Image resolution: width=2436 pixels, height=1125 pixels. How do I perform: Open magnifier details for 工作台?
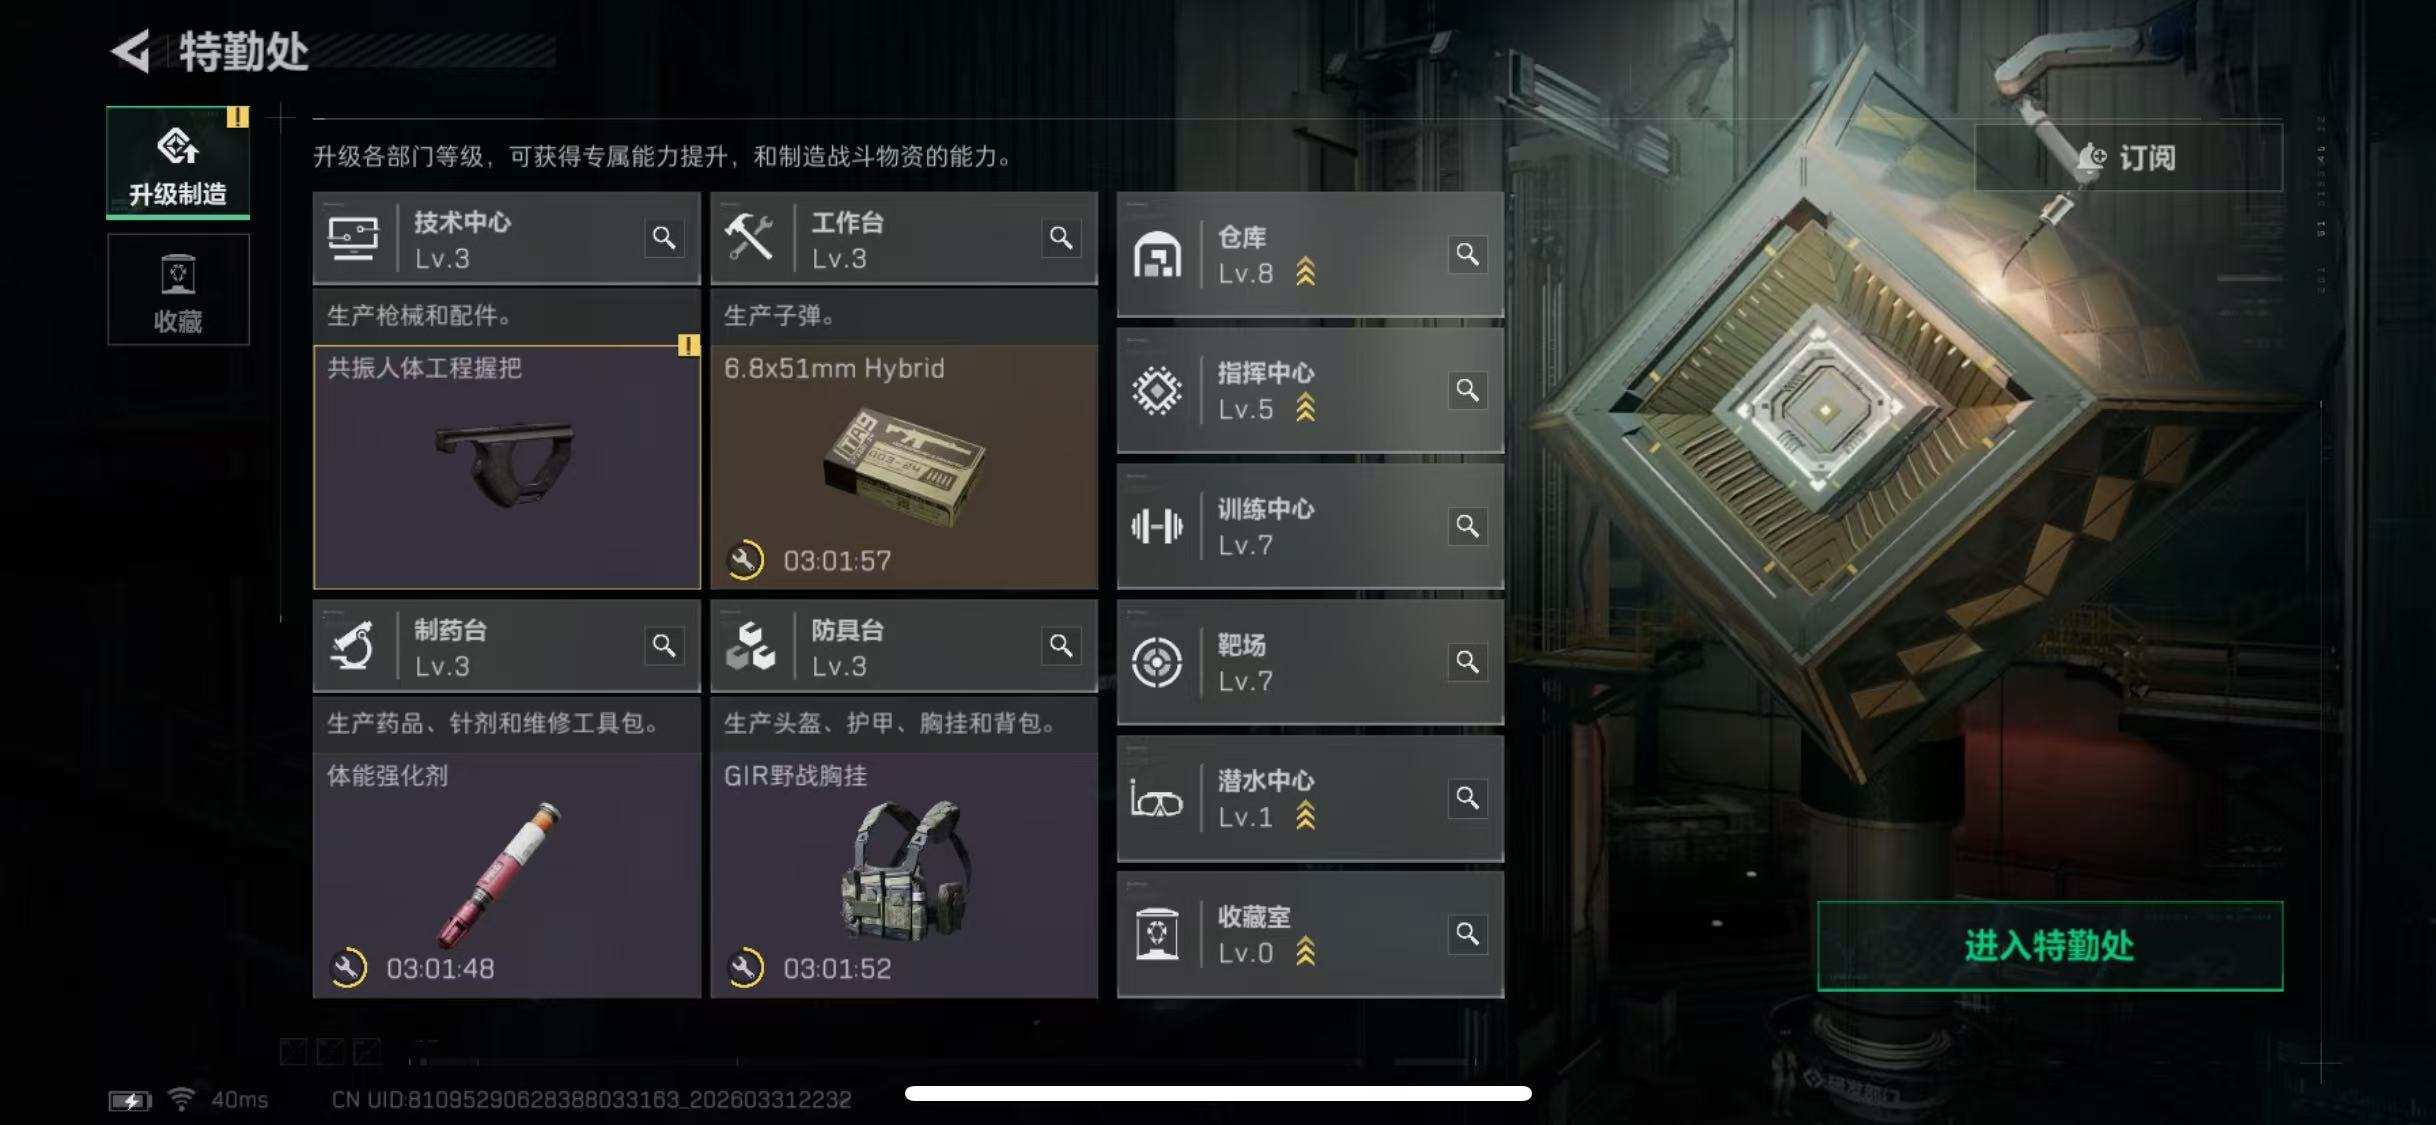pos(1061,238)
